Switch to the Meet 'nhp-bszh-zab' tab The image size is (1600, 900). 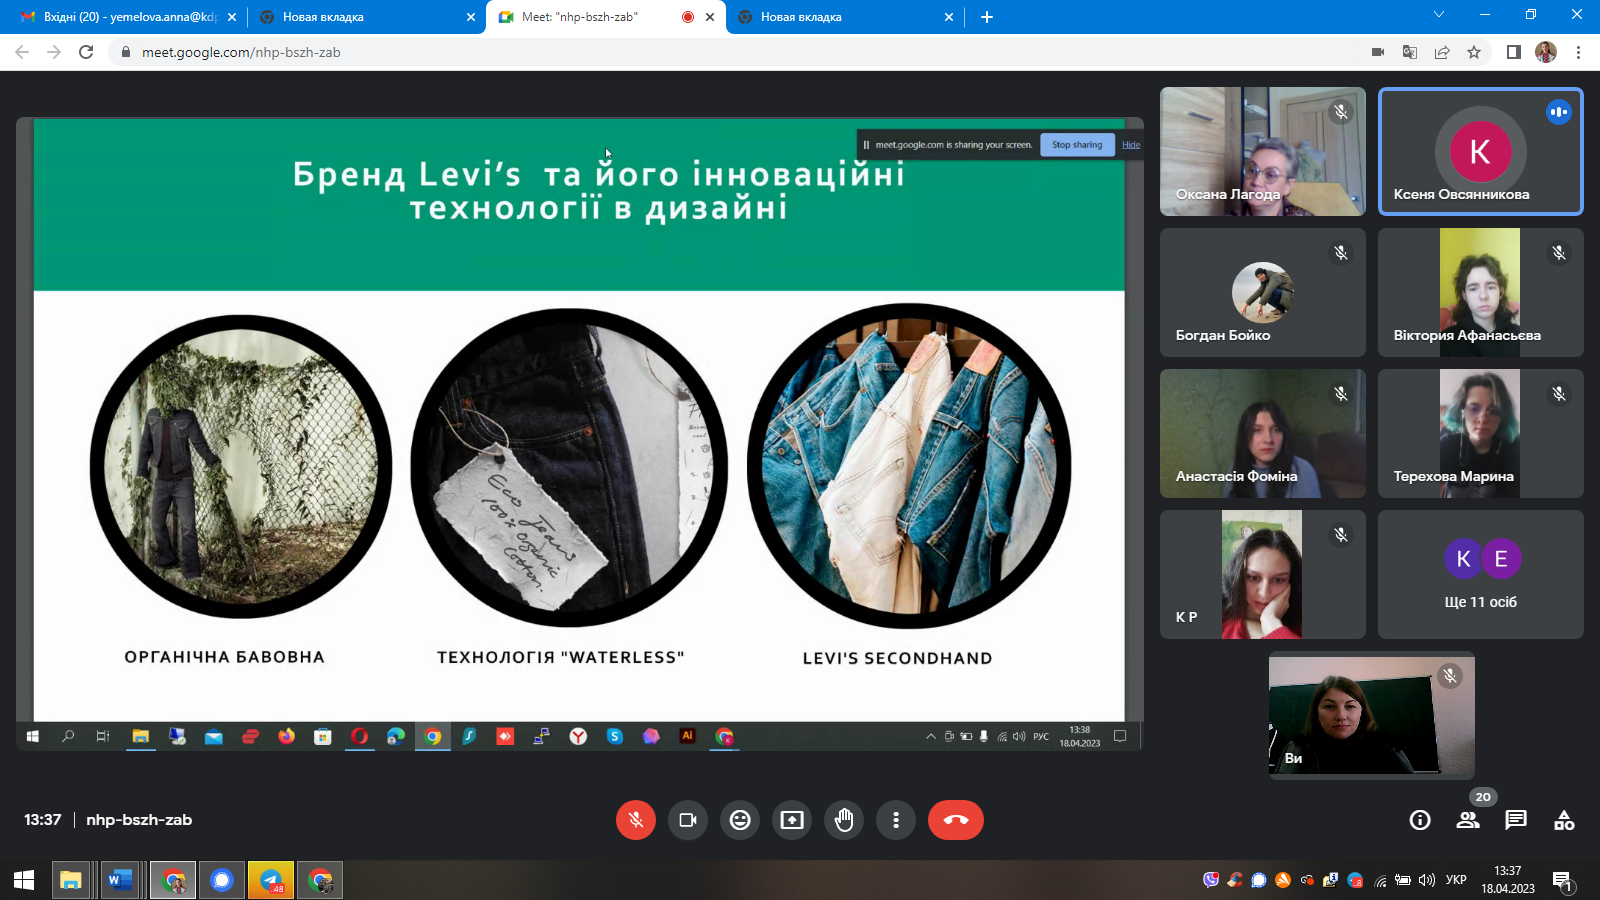click(x=606, y=17)
